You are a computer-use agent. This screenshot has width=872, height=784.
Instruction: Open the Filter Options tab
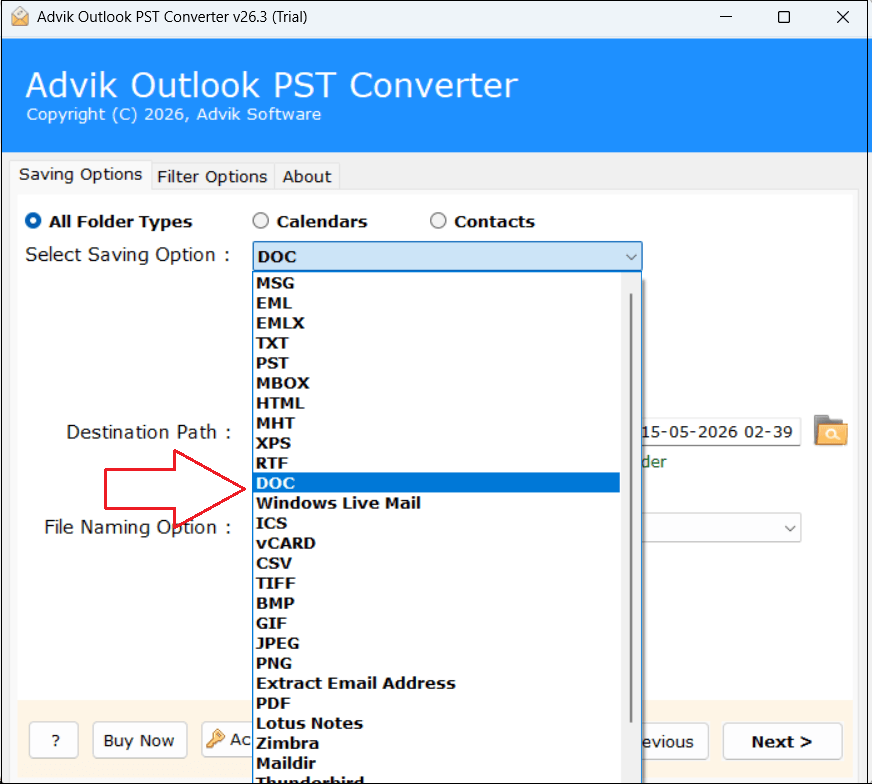tap(212, 177)
